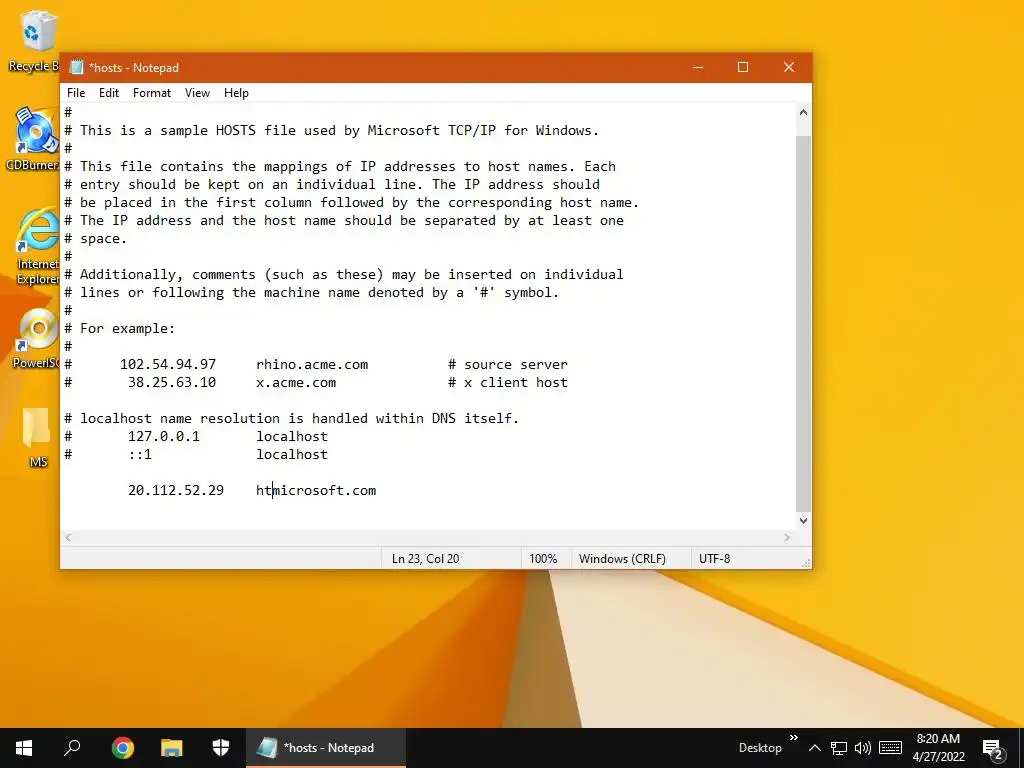Open File Explorer from taskbar

[172, 748]
